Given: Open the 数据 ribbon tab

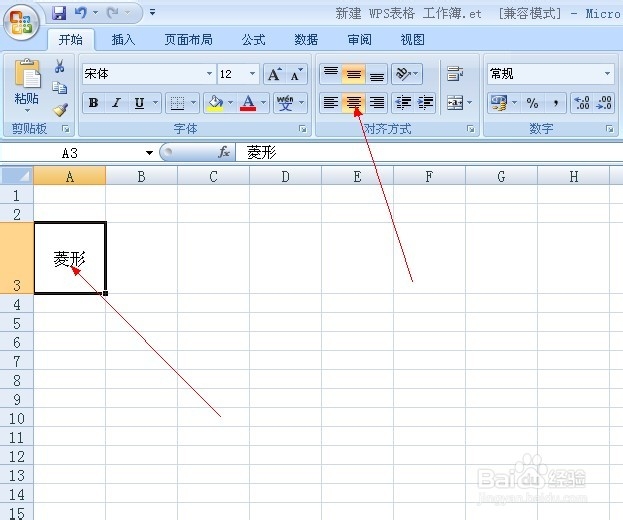Looking at the screenshot, I should pos(306,40).
